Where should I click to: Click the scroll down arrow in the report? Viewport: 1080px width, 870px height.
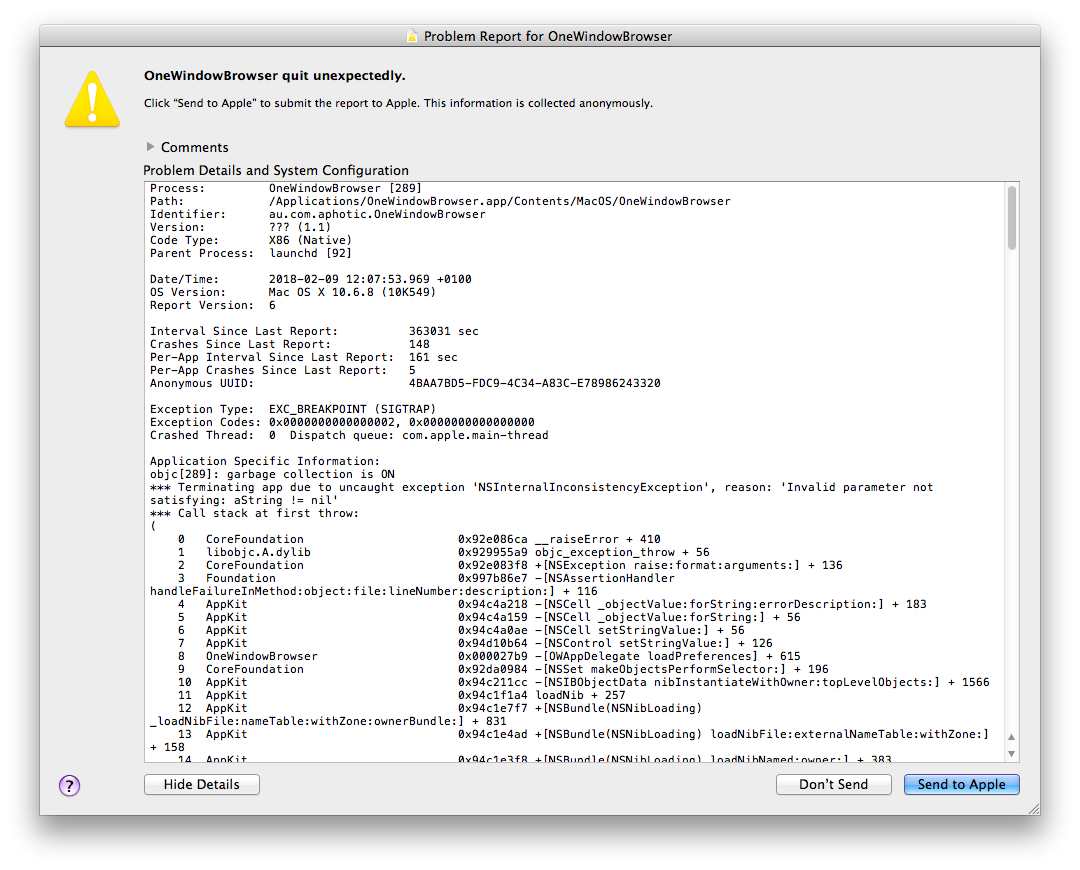[1012, 754]
